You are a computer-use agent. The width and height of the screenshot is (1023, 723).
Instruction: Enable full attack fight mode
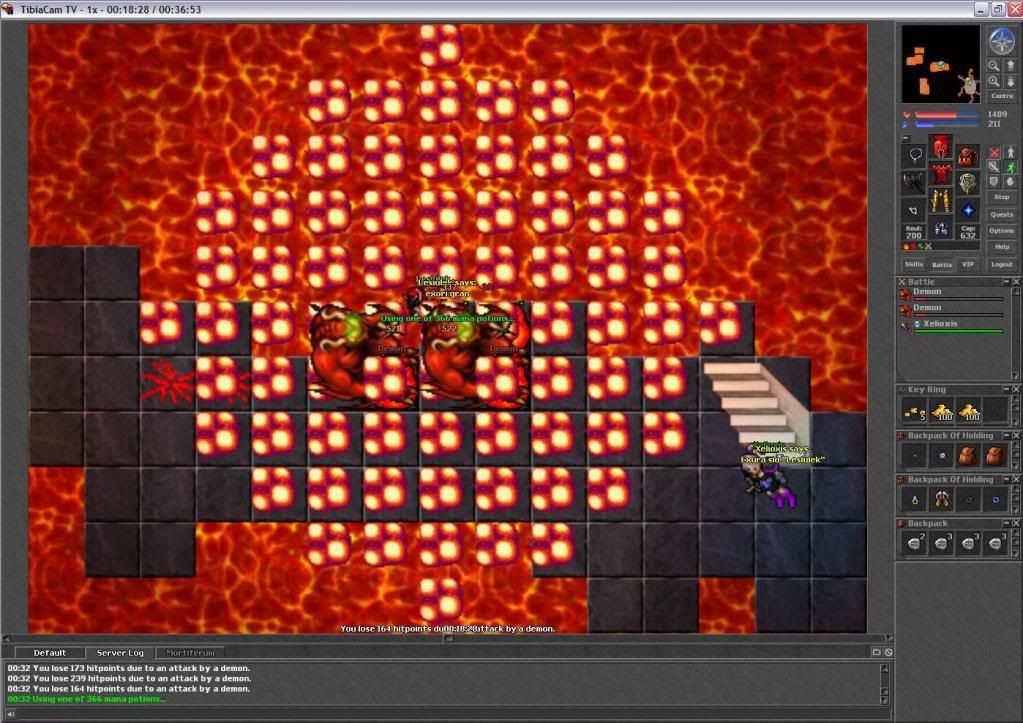(994, 153)
